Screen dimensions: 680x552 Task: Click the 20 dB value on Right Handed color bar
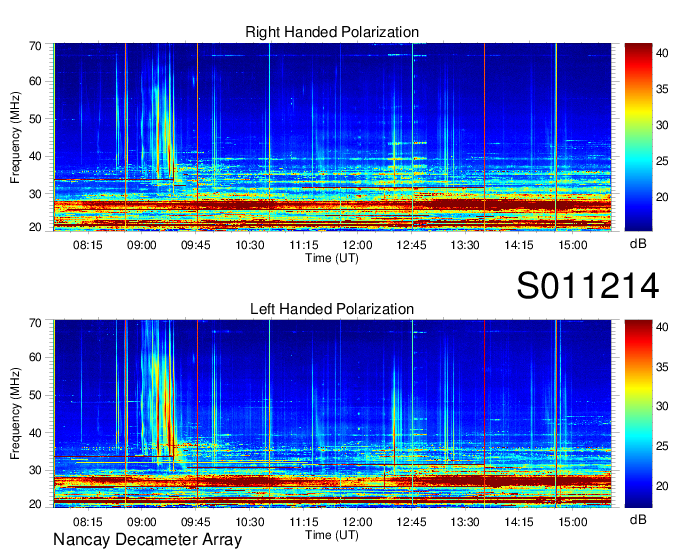pos(662,197)
